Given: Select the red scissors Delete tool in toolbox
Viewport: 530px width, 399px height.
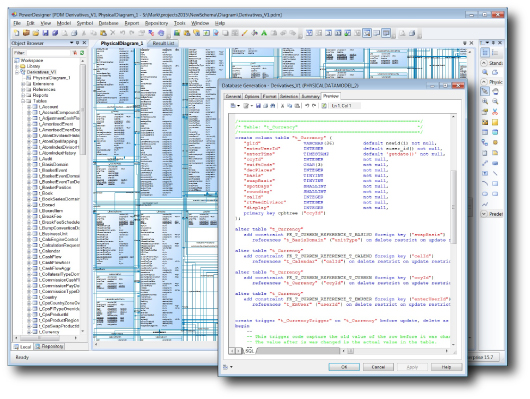Looking at the screenshot, I should point(495,112).
